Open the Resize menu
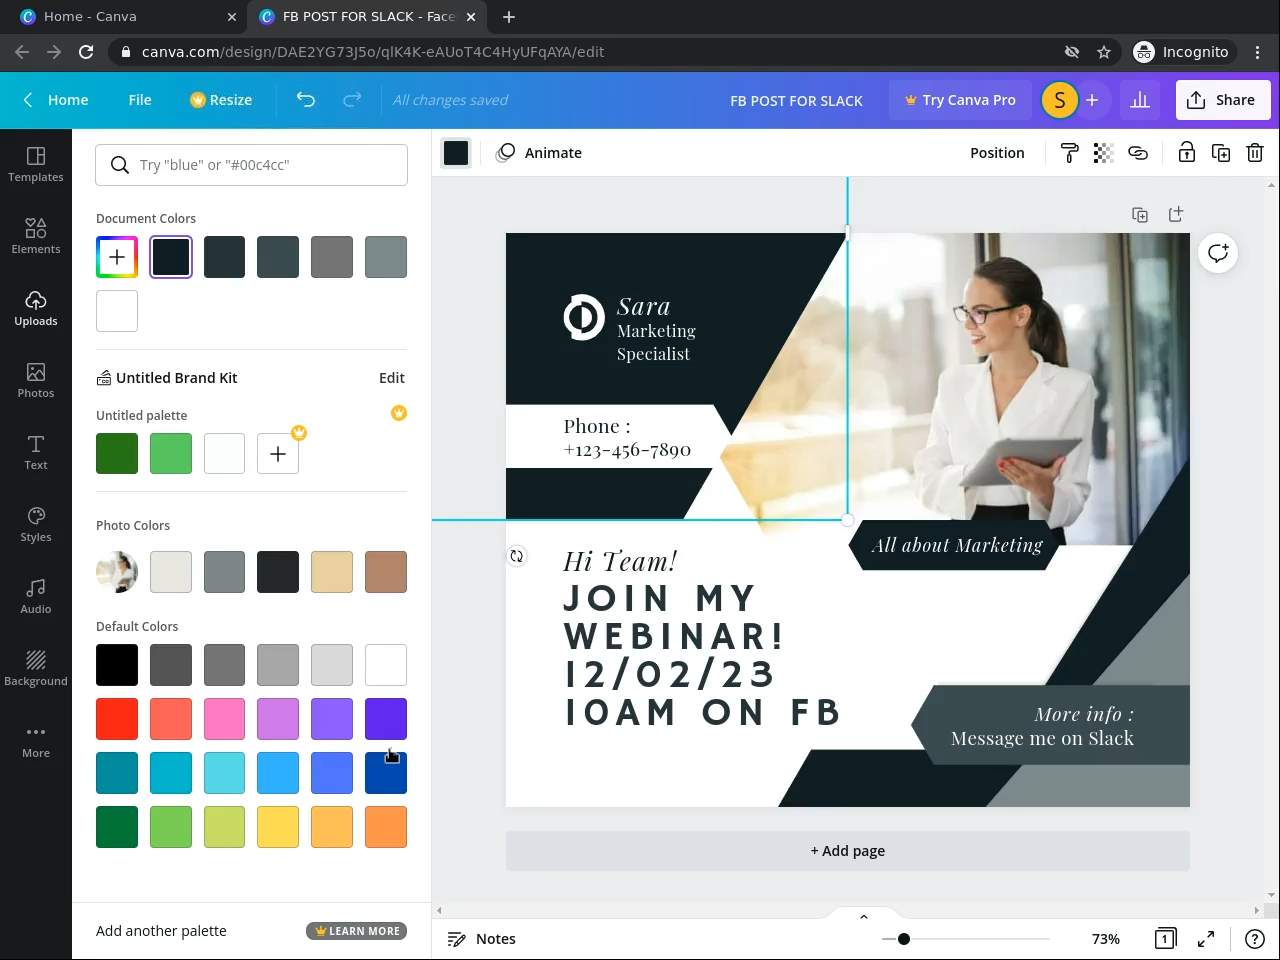Viewport: 1280px width, 960px height. pyautogui.click(x=221, y=100)
